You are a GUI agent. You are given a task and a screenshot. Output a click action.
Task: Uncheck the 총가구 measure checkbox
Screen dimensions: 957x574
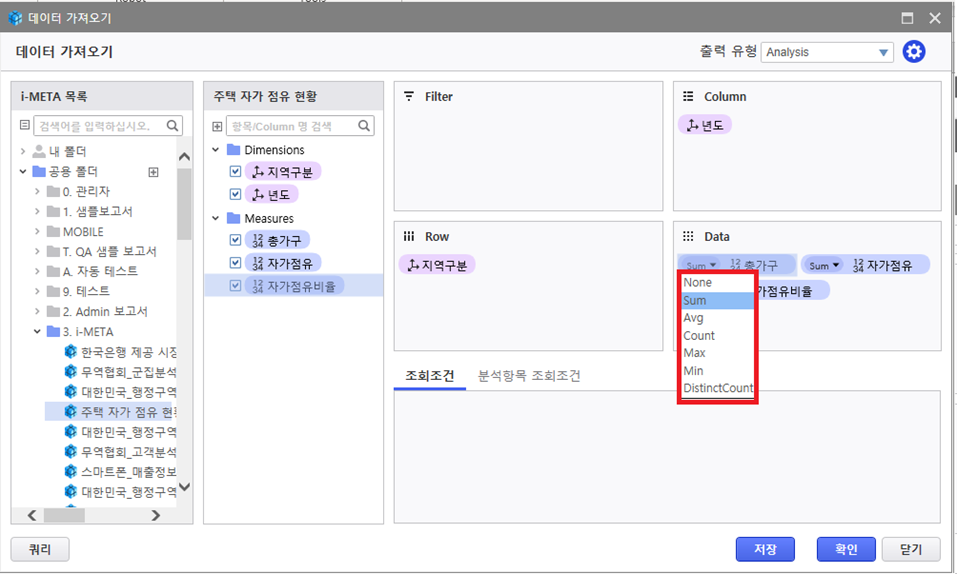pos(235,240)
